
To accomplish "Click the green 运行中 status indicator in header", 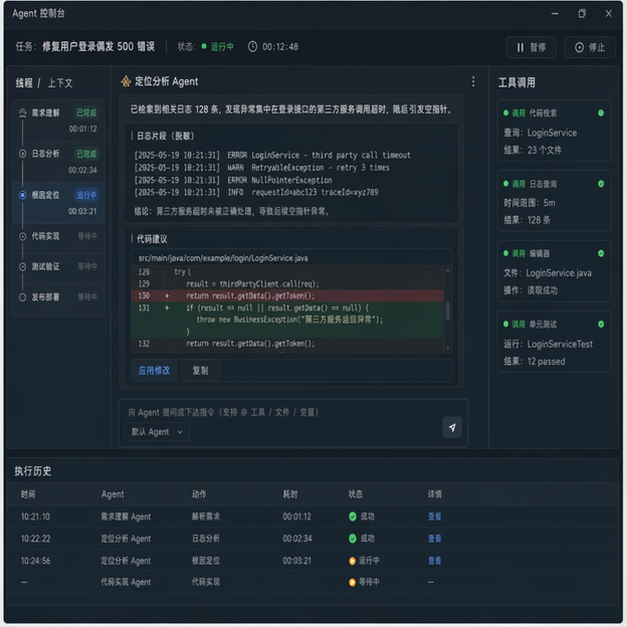I will click(x=218, y=47).
